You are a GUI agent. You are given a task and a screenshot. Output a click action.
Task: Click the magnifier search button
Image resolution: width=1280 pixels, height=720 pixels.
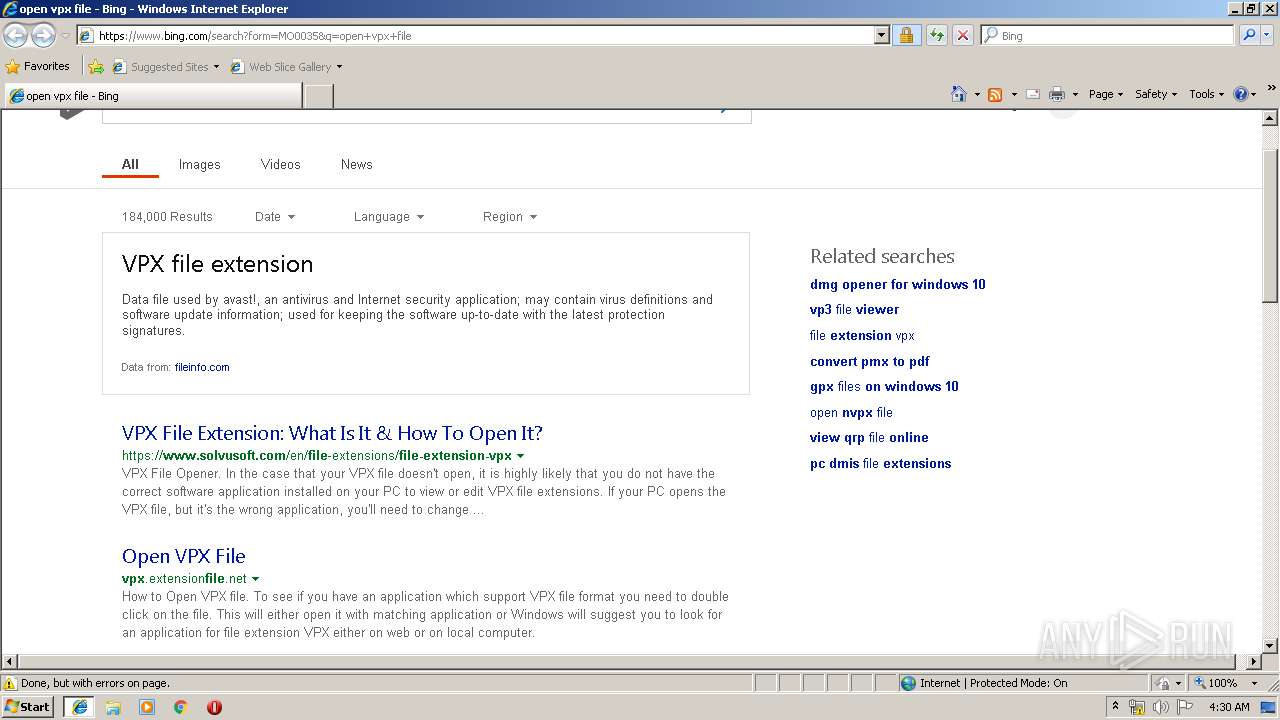[1248, 36]
